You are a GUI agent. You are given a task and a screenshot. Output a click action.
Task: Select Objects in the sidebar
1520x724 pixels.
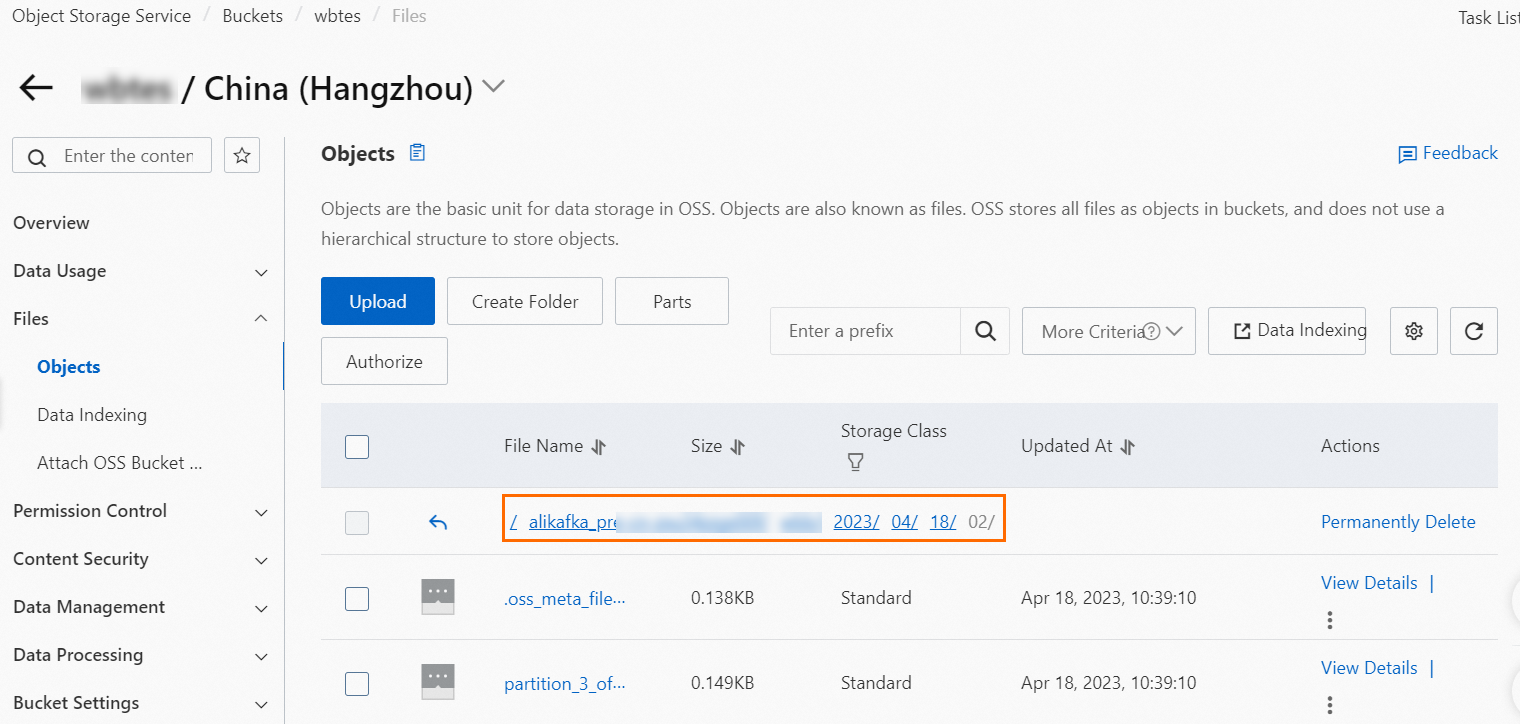pyautogui.click(x=69, y=367)
